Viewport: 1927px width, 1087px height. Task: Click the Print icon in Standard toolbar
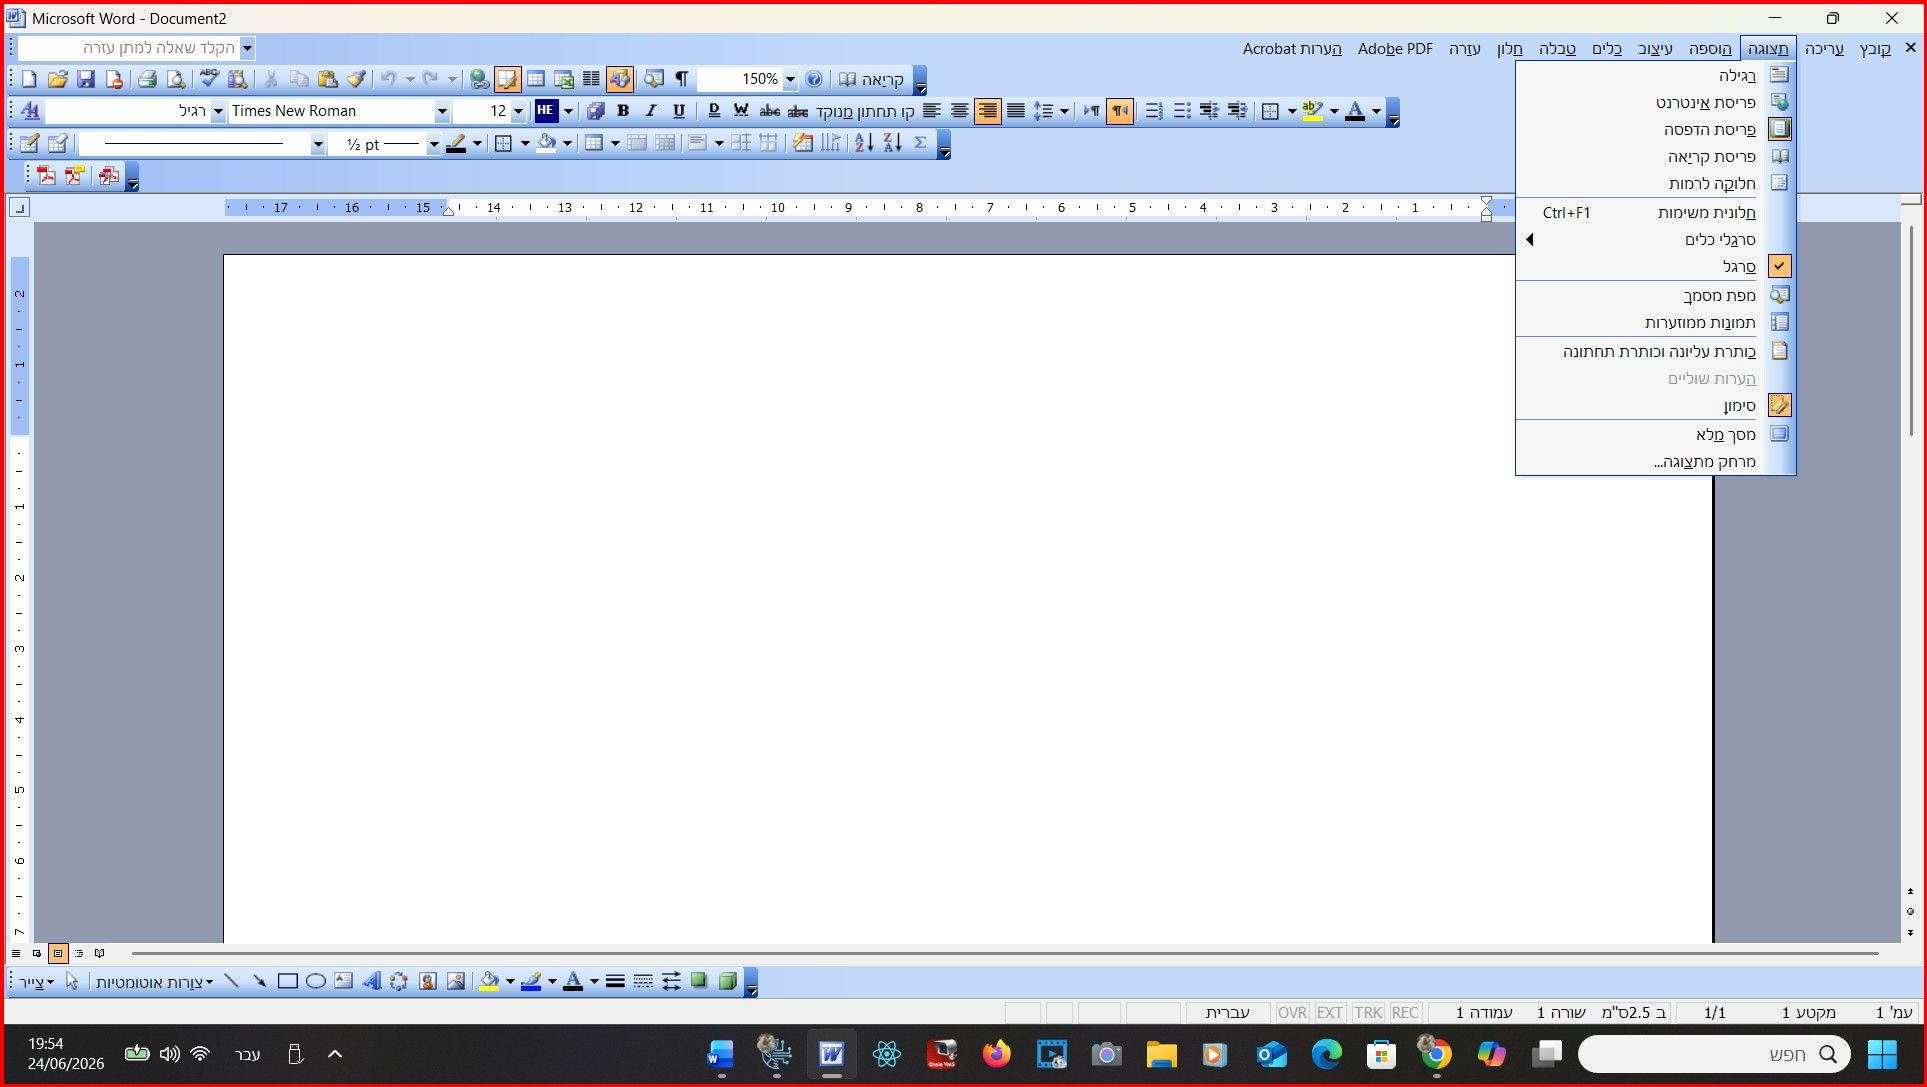(147, 79)
